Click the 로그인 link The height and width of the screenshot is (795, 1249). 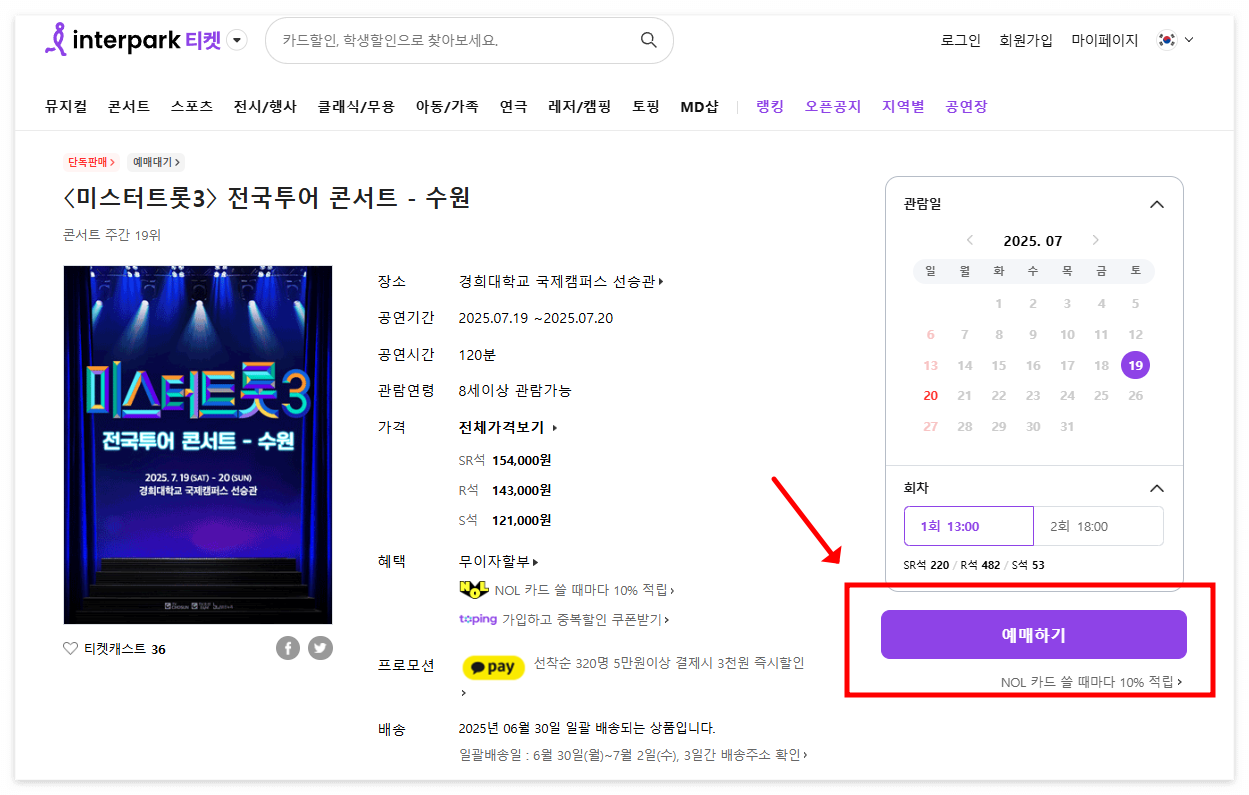pyautogui.click(x=960, y=40)
